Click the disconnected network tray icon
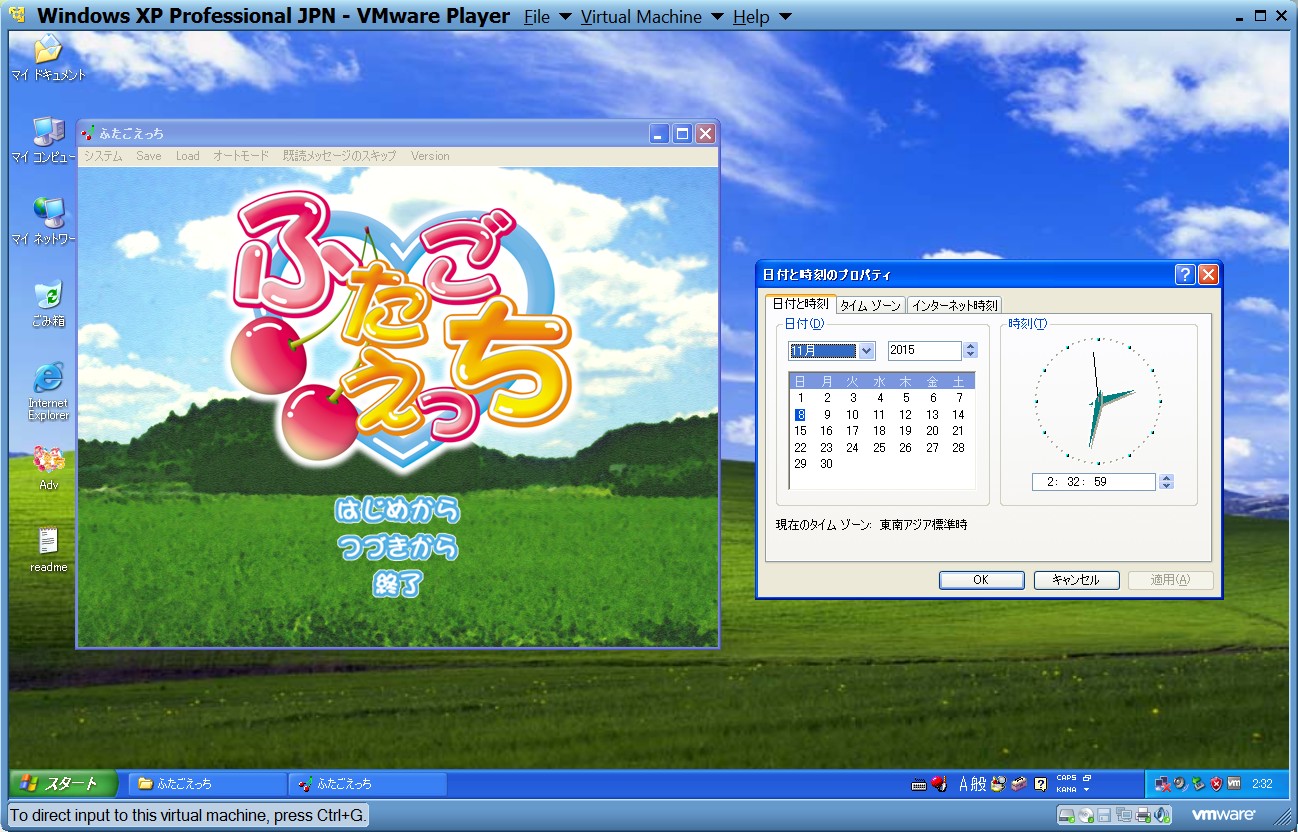This screenshot has width=1298, height=832. [1163, 784]
